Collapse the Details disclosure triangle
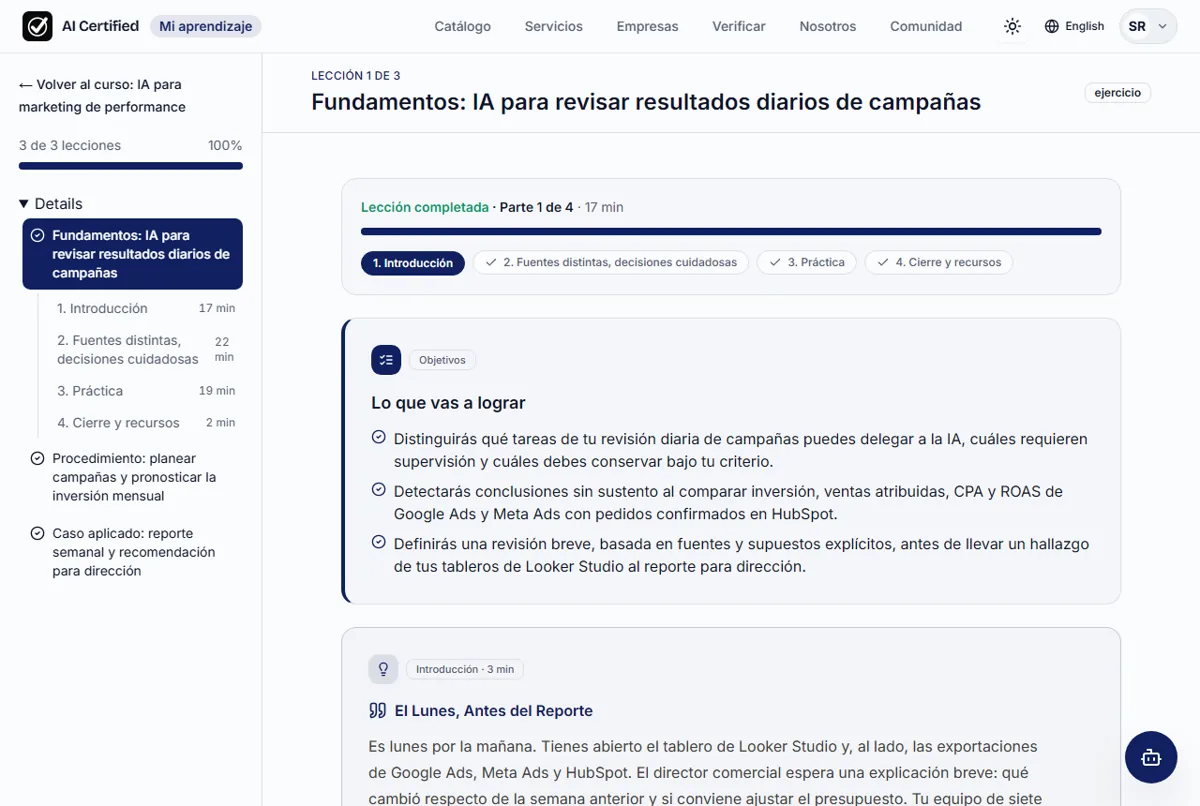The width and height of the screenshot is (1200, 806). pyautogui.click(x=24, y=204)
